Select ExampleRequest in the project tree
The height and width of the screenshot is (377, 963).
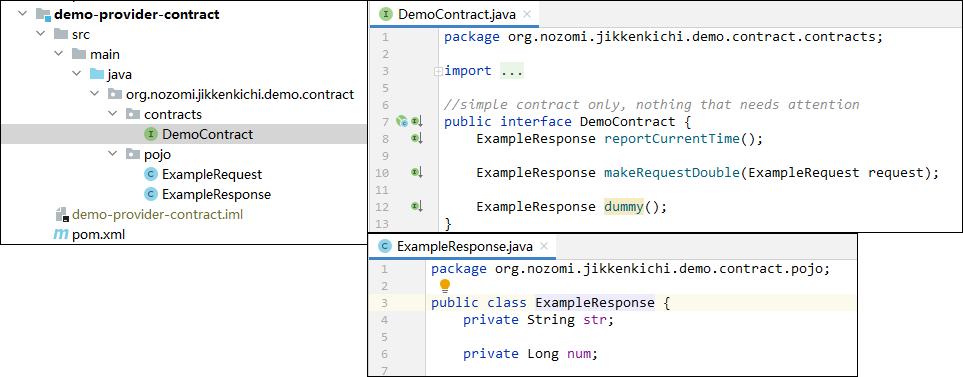(212, 174)
